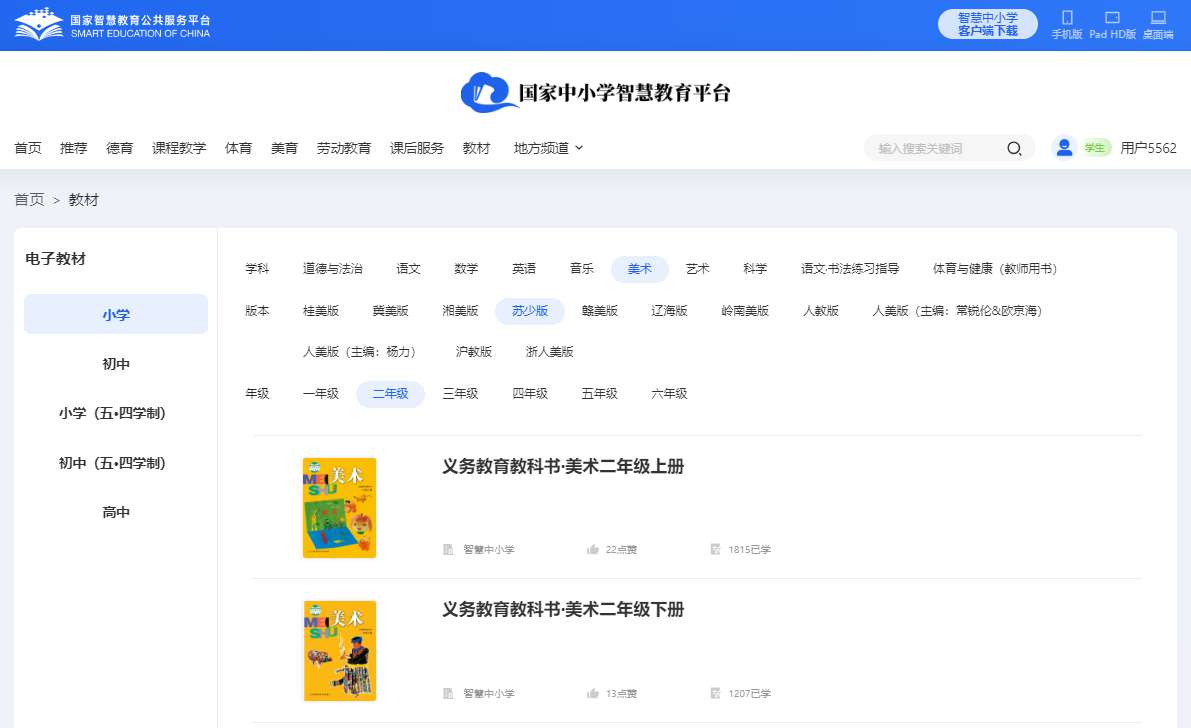Open the 推荐 navigation item
1191x728 pixels.
74,148
